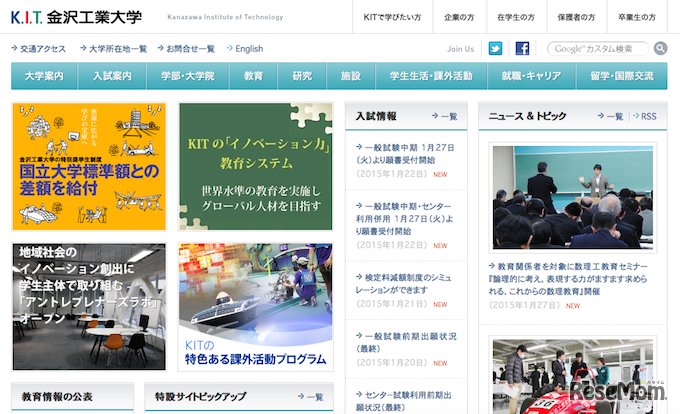Open the 入試案内 menu
The image size is (680, 414).
click(x=112, y=76)
